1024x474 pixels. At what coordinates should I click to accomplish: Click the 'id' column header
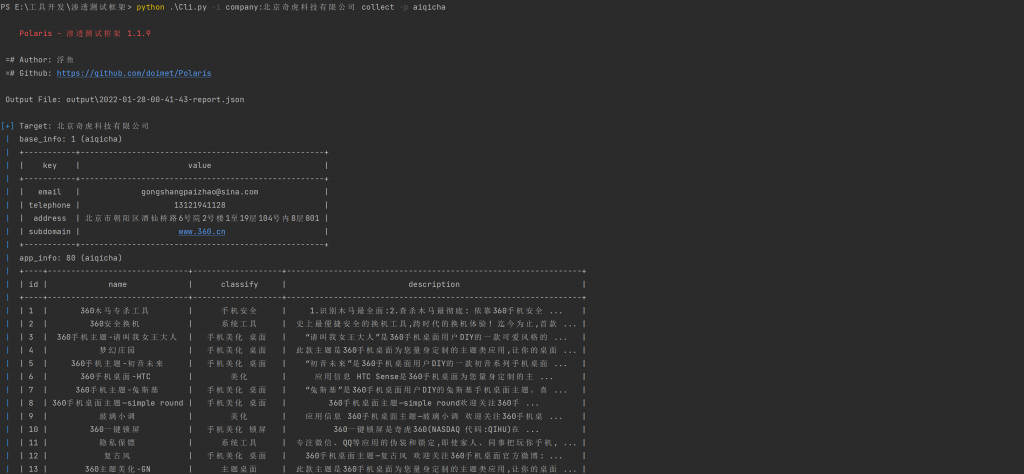[x=33, y=284]
